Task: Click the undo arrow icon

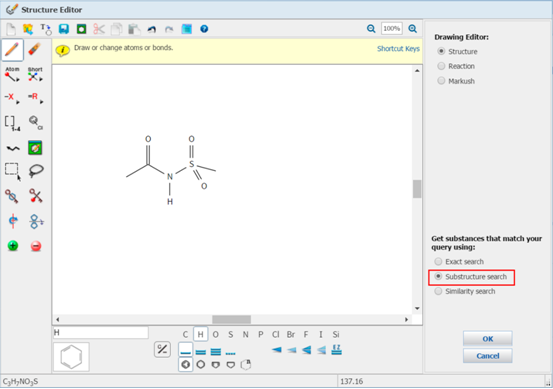Action: pos(152,29)
